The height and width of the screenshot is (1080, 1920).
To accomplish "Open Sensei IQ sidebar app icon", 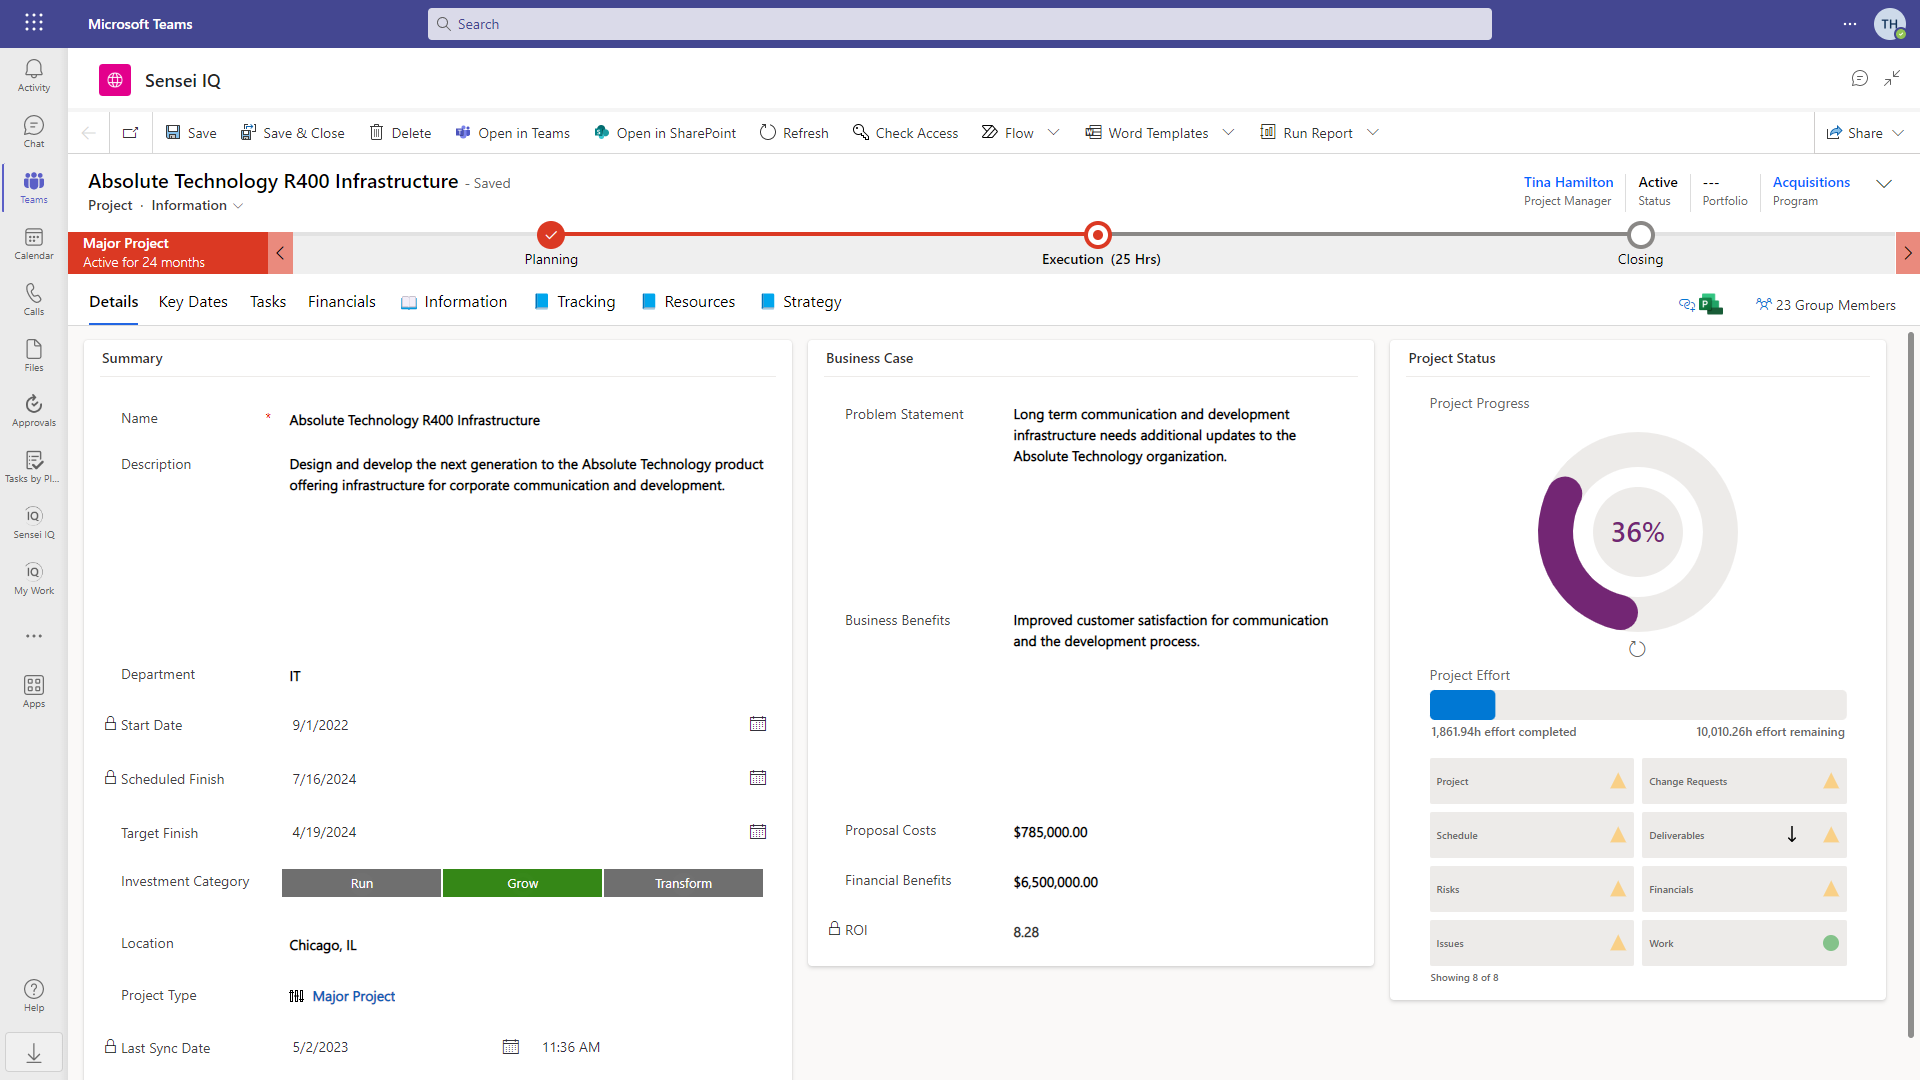I will click(x=34, y=522).
